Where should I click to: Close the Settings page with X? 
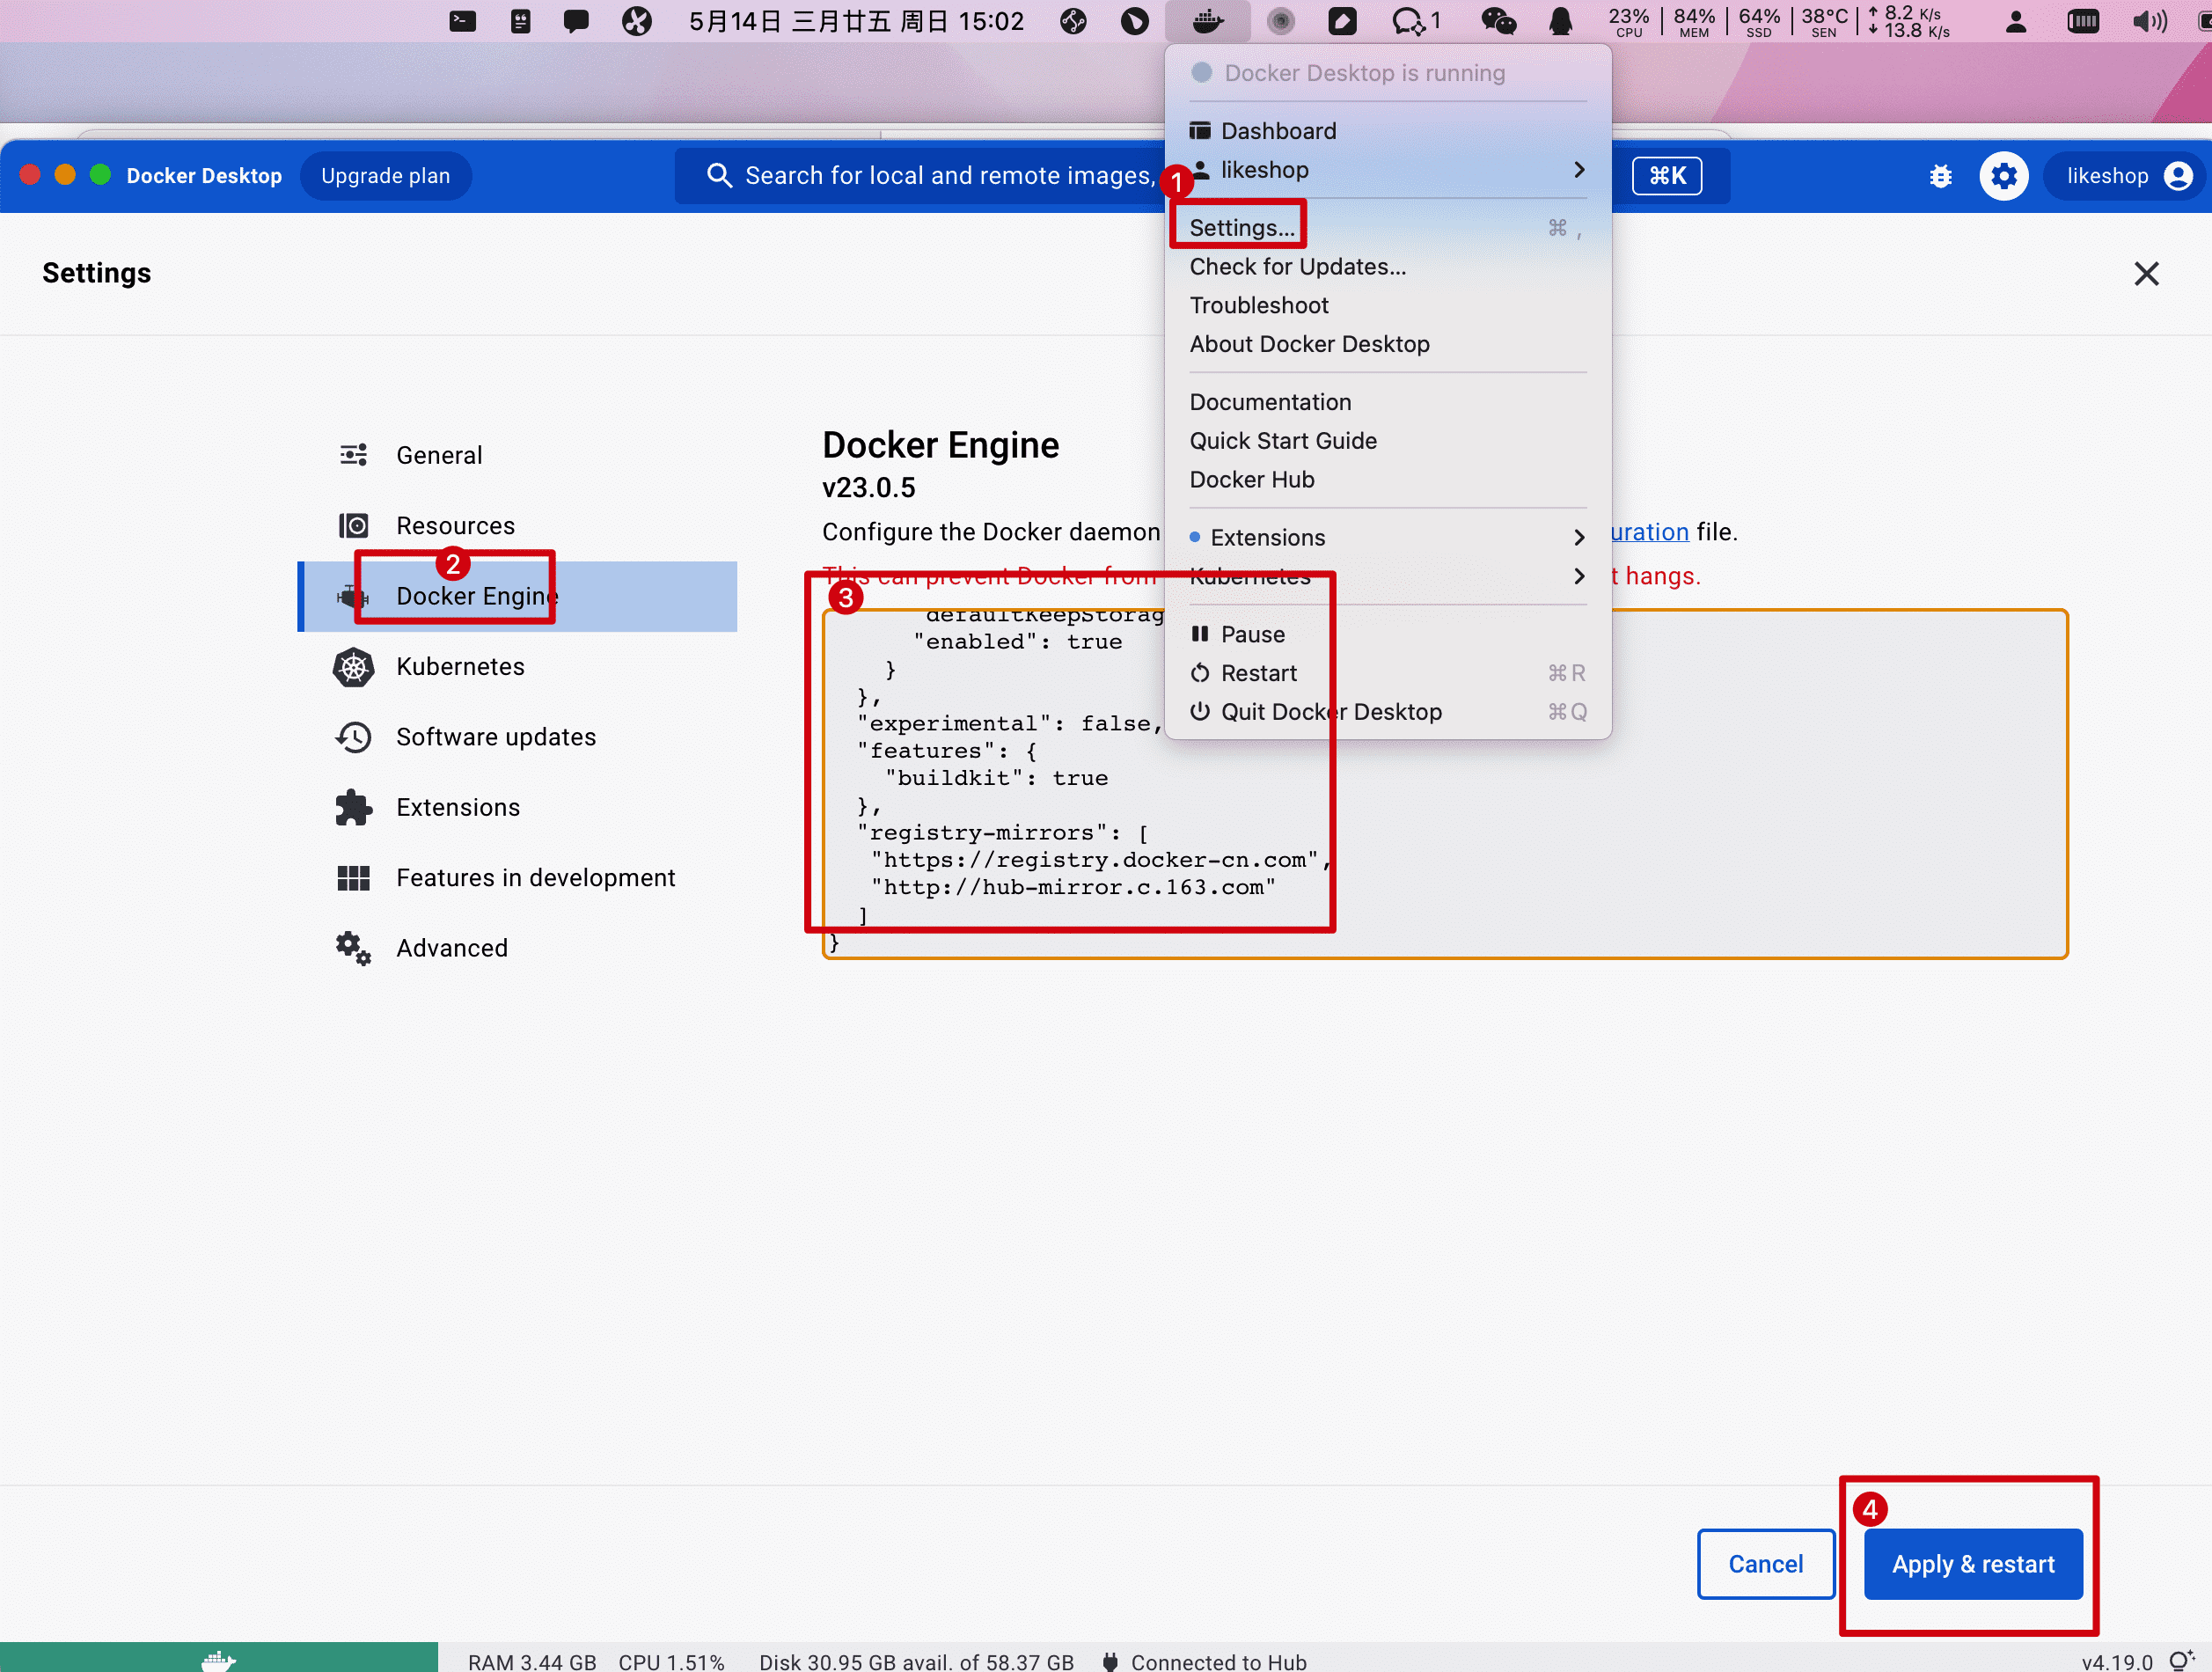click(x=2146, y=274)
